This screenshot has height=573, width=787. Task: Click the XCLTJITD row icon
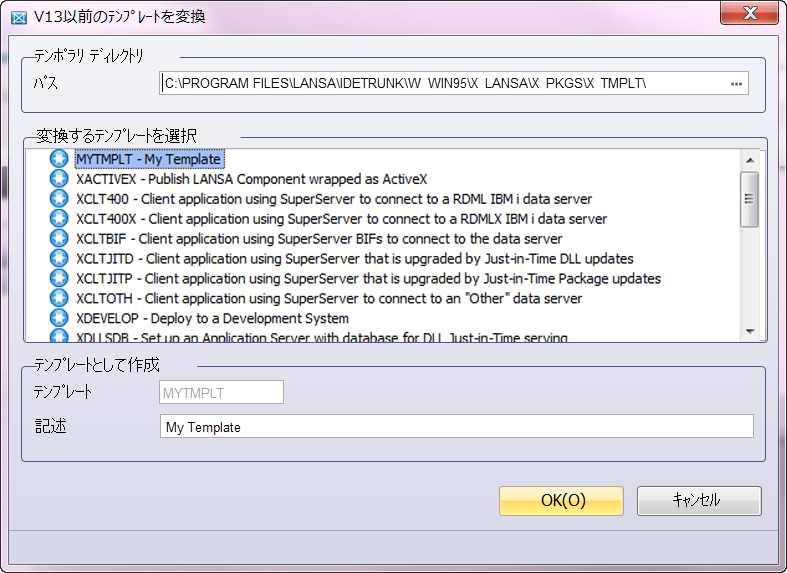59,258
